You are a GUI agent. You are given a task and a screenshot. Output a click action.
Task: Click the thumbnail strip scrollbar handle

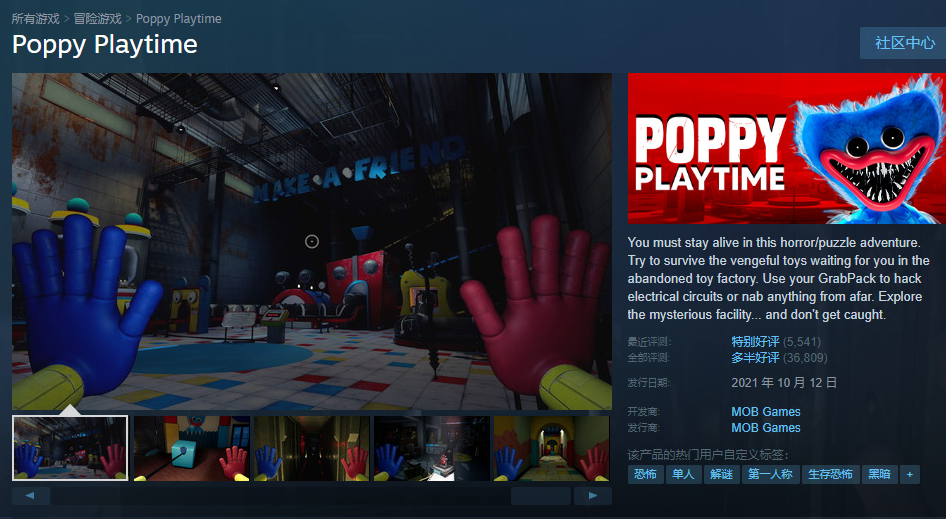pos(540,495)
